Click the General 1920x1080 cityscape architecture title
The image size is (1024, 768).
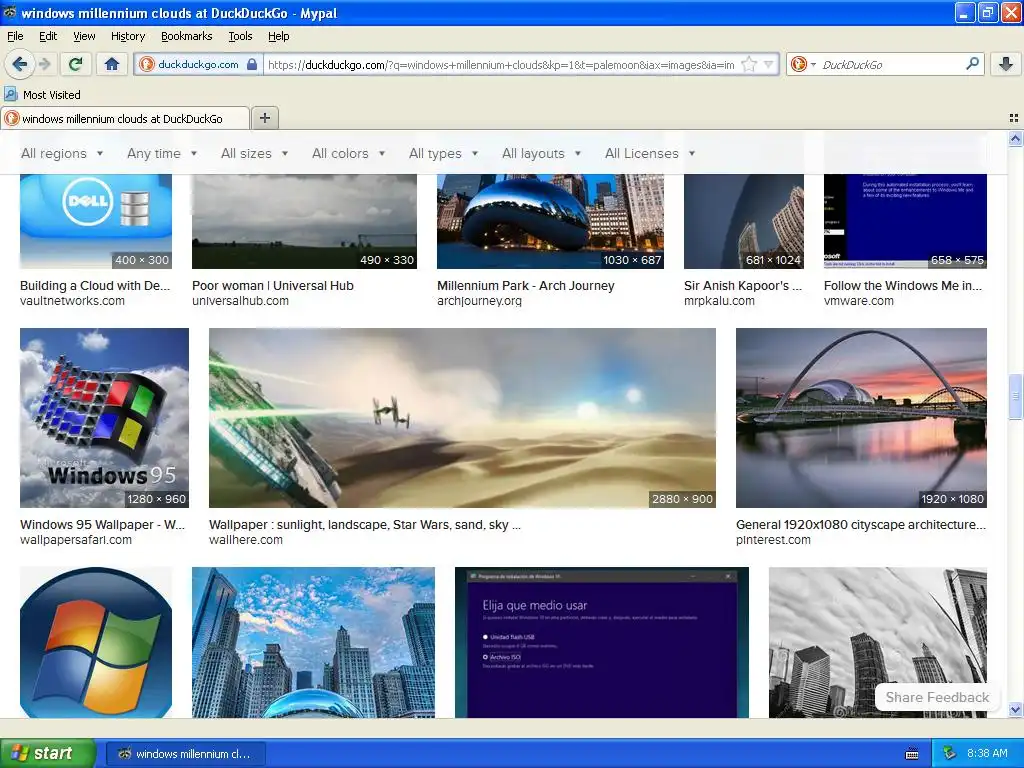pyautogui.click(x=861, y=524)
